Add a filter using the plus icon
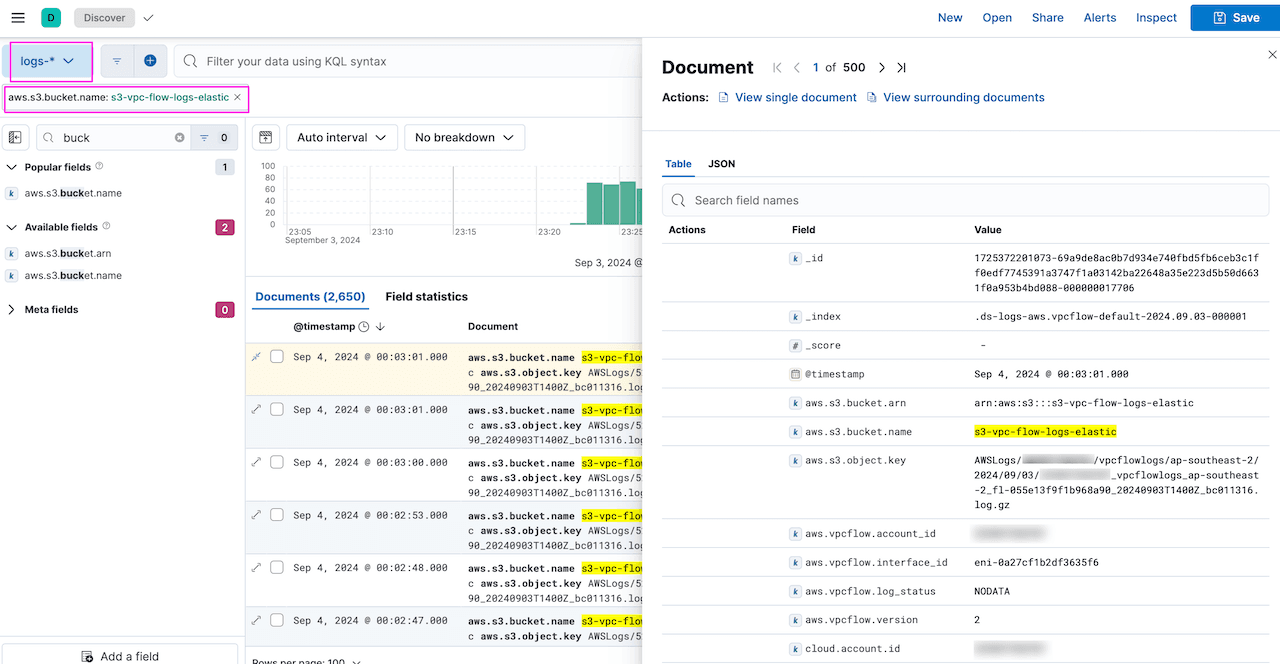The height and width of the screenshot is (664, 1280). point(150,60)
